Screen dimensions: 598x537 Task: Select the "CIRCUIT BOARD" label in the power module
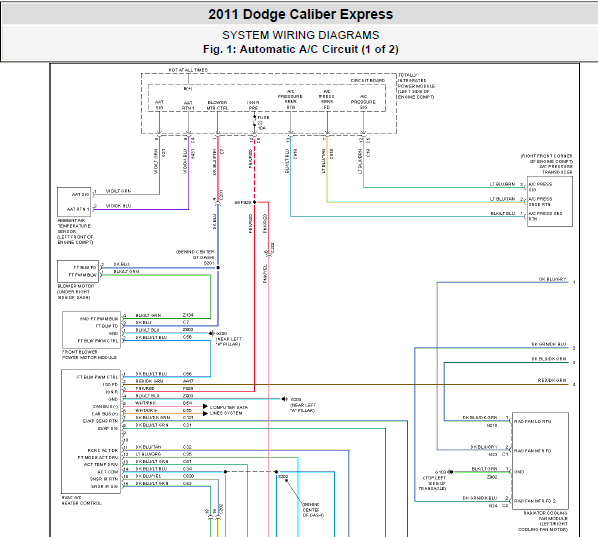pyautogui.click(x=368, y=80)
